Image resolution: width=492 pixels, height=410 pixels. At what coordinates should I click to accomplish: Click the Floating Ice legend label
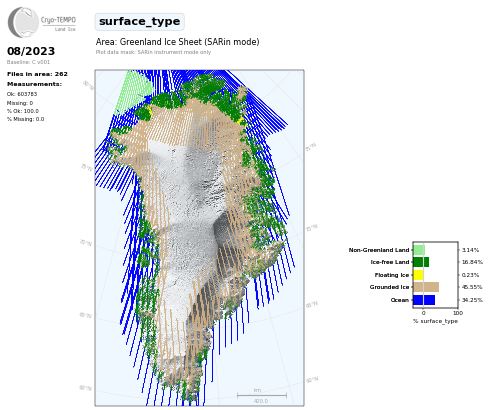click(392, 275)
